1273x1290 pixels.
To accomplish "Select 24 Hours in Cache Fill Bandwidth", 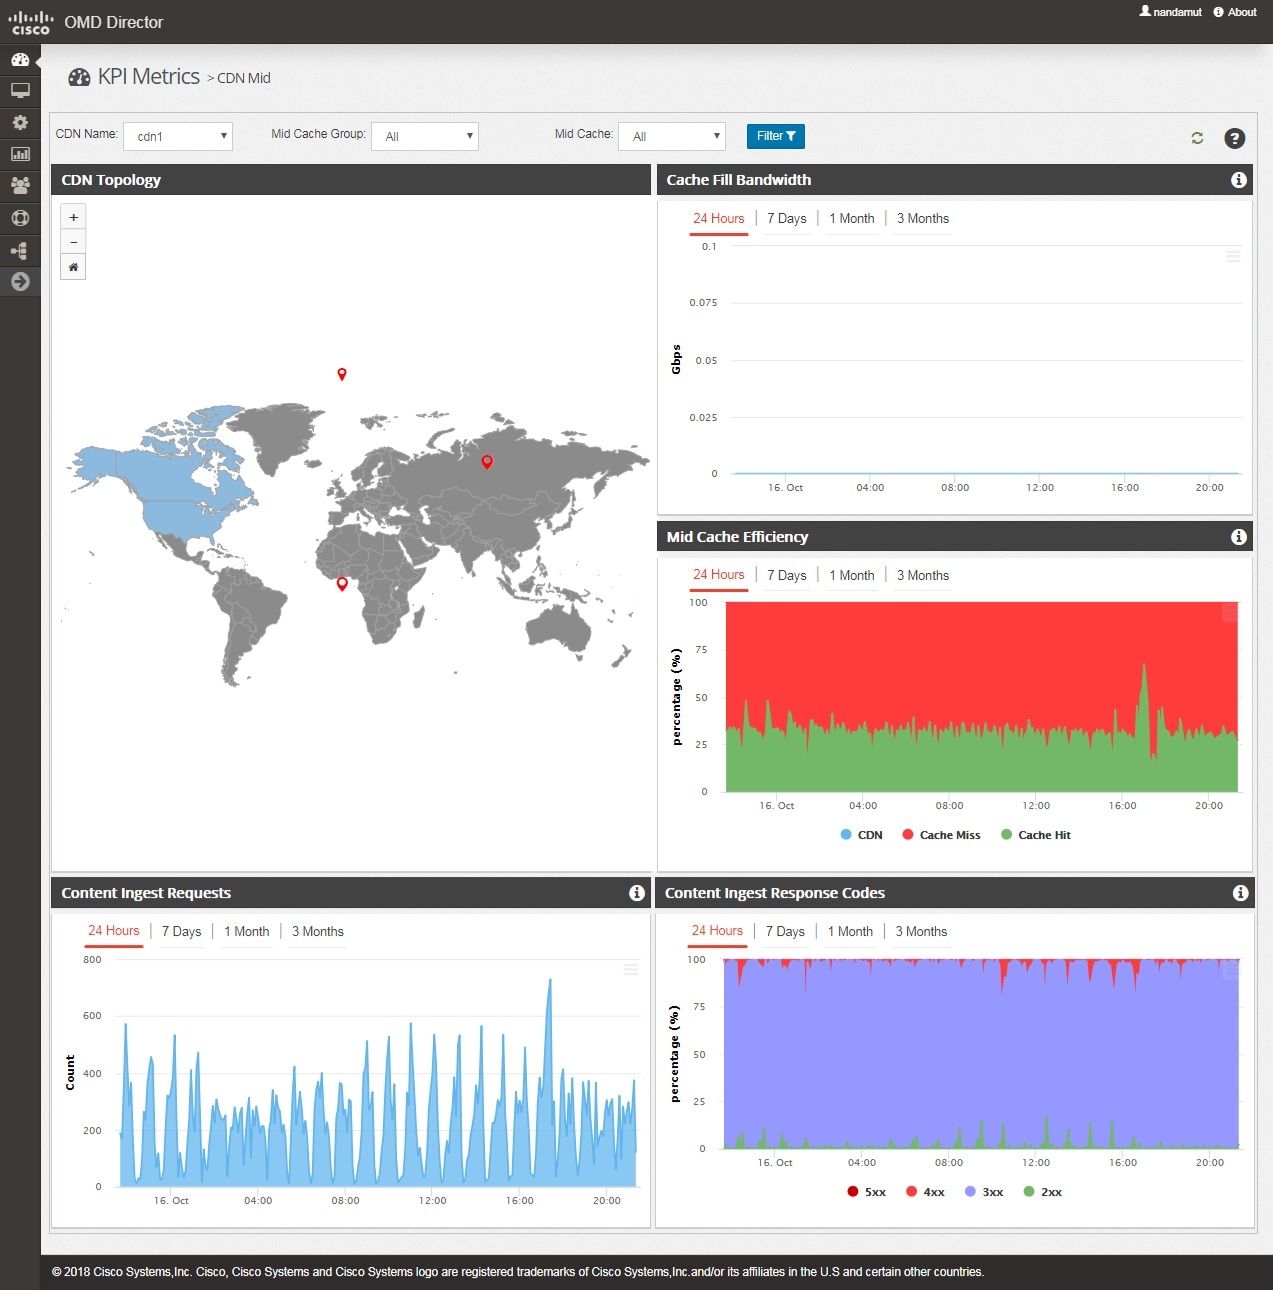I will click(719, 218).
